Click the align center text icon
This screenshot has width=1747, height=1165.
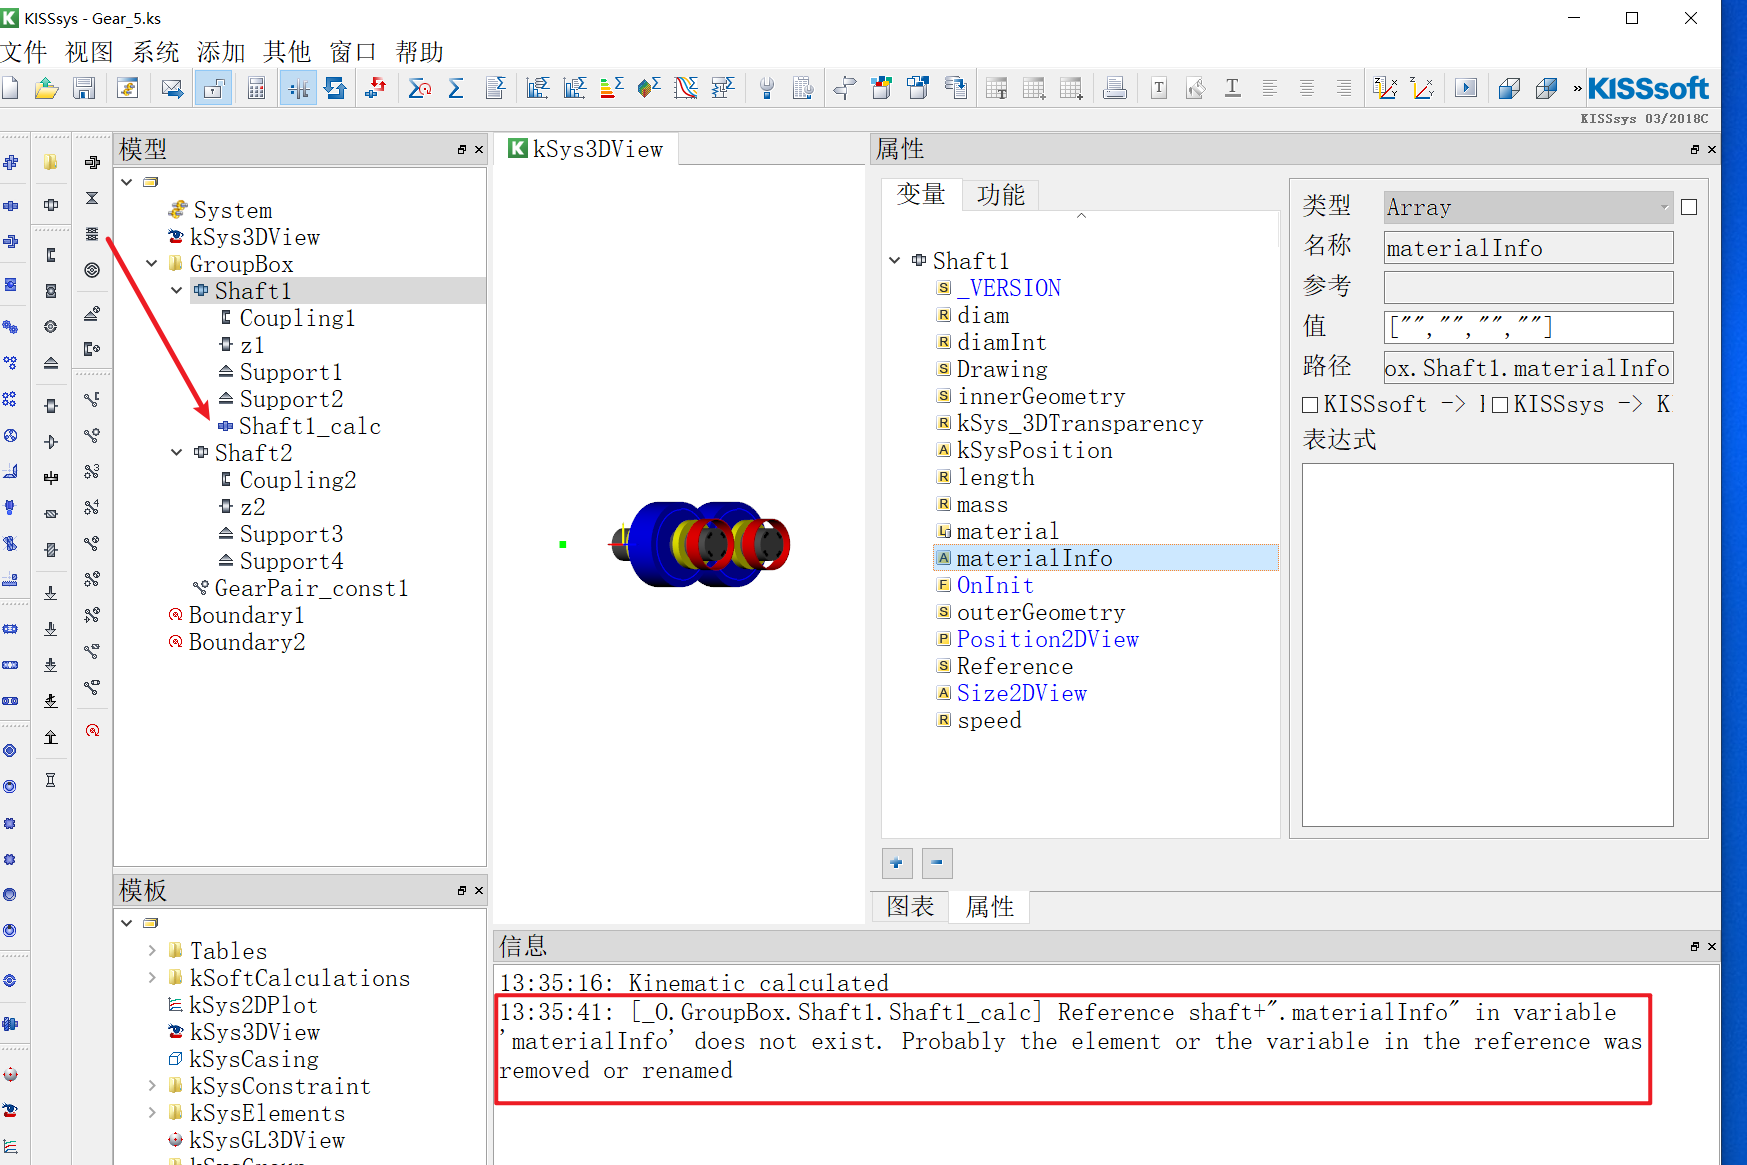[1307, 88]
